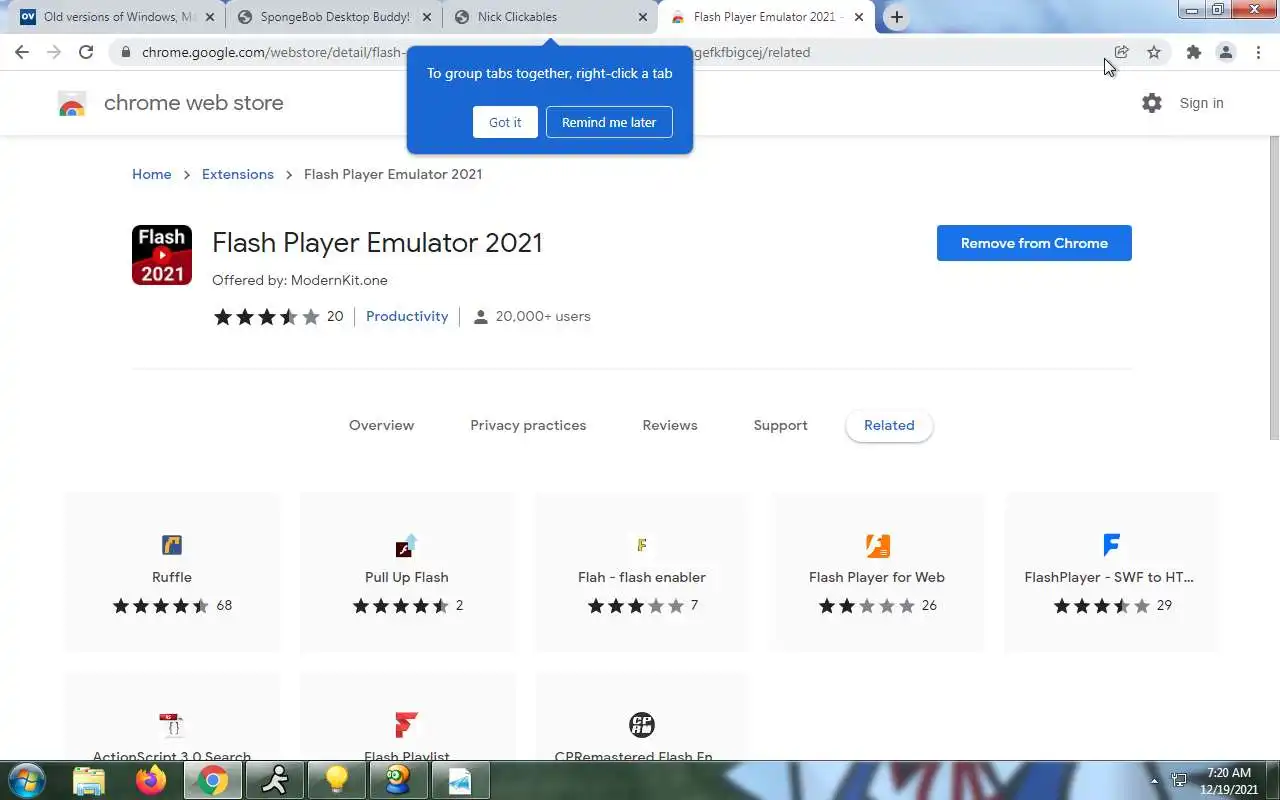Open a new browser tab
Image resolution: width=1280 pixels, height=800 pixels.
click(x=897, y=17)
